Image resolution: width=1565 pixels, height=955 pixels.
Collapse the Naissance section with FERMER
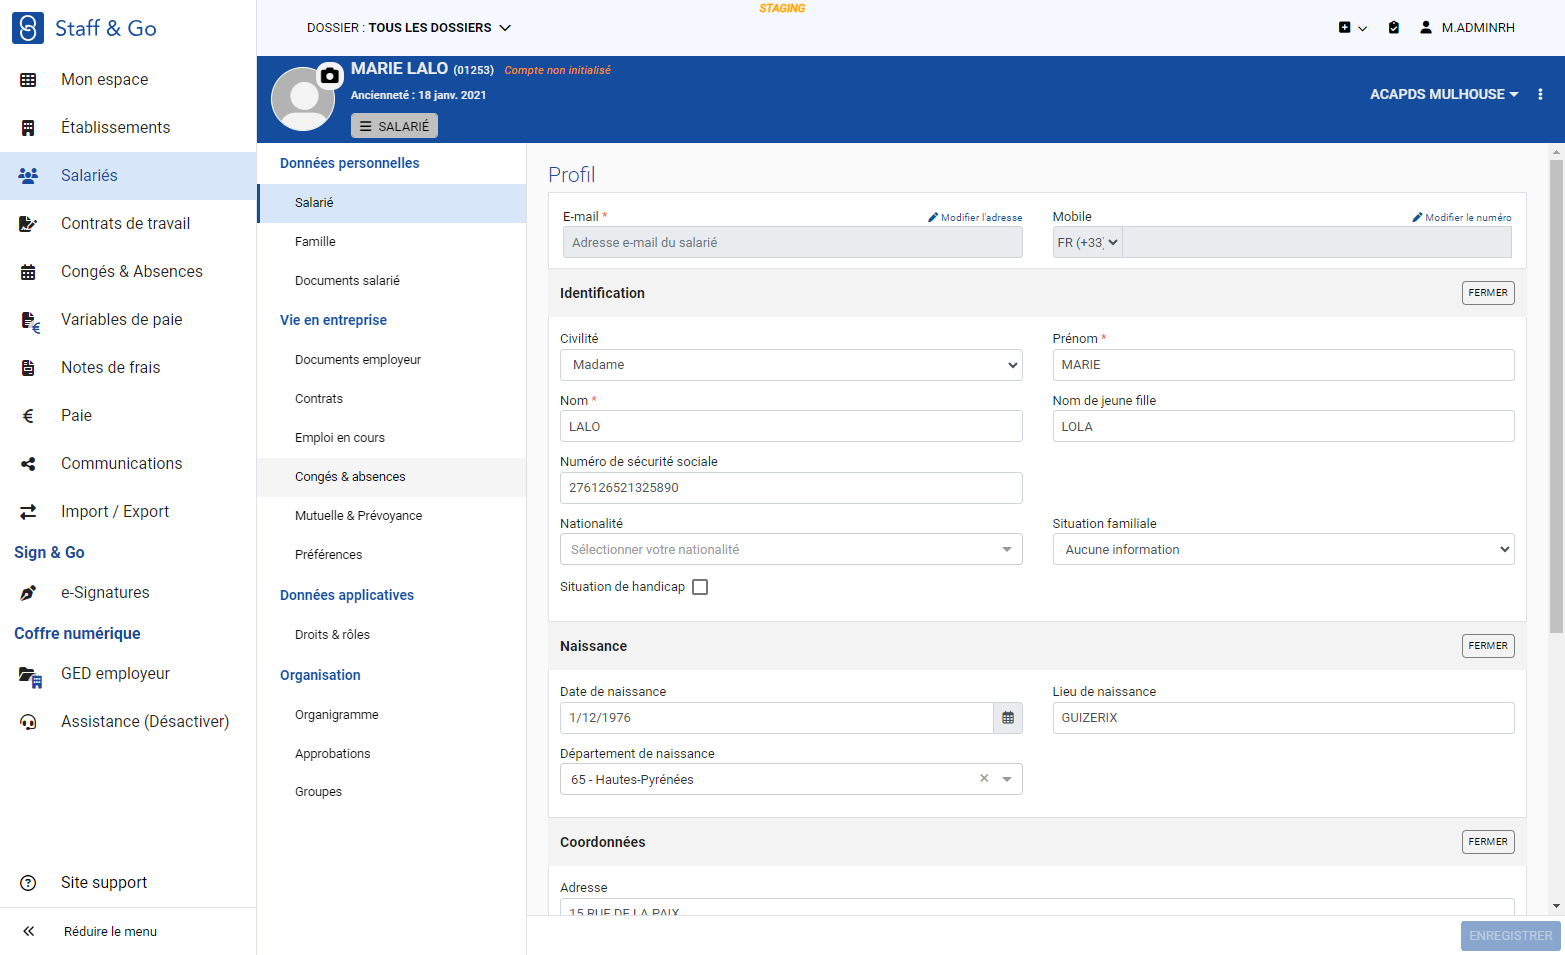click(1488, 646)
